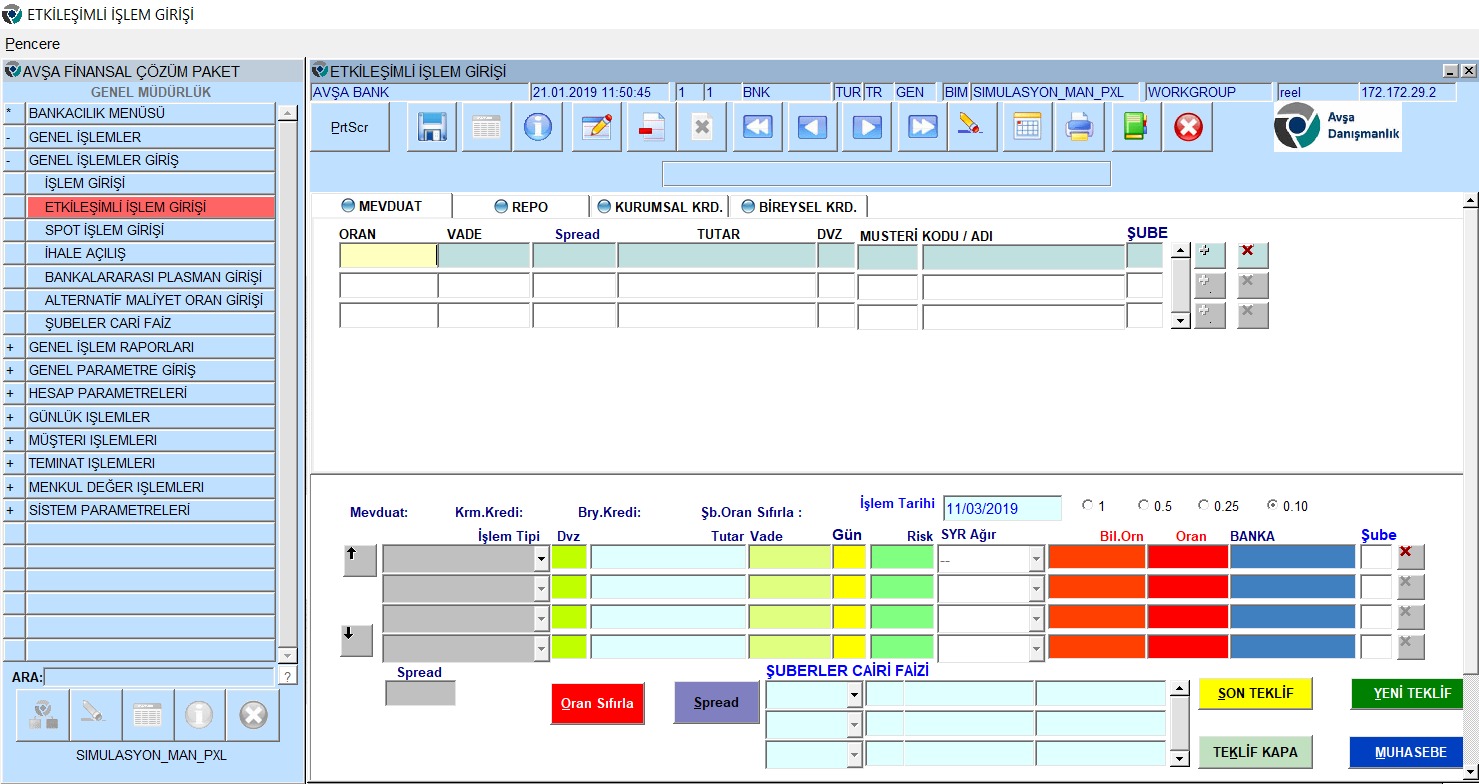
Task: Click the green book help icon
Action: click(x=1136, y=127)
